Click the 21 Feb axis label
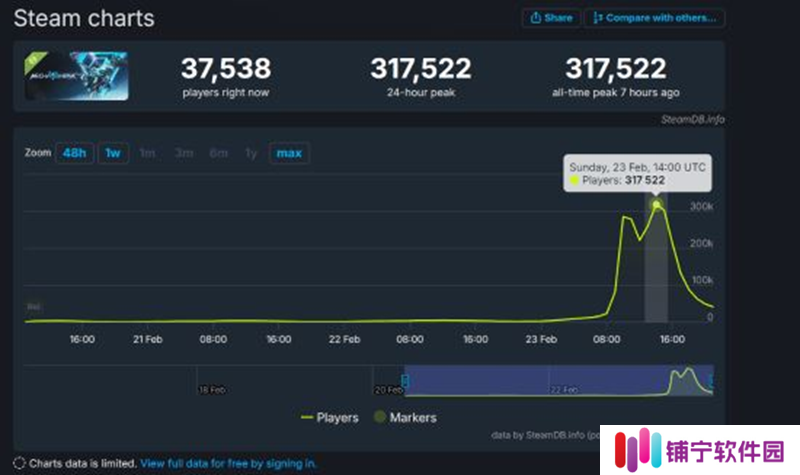800x475 pixels. click(x=147, y=339)
